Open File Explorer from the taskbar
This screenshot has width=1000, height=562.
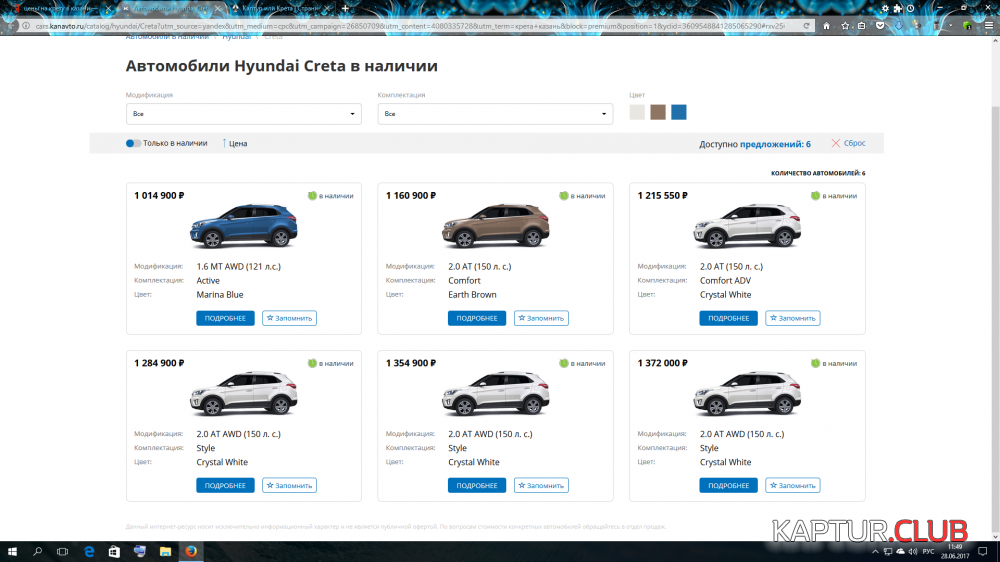[x=165, y=551]
